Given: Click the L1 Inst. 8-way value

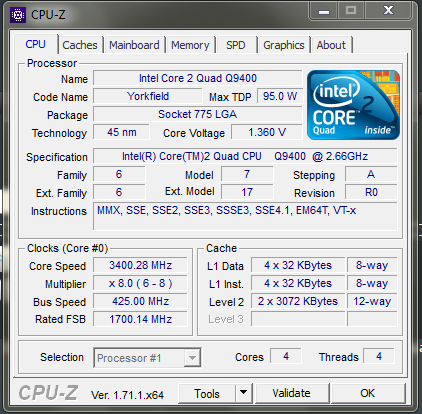Looking at the screenshot, I should point(372,283).
